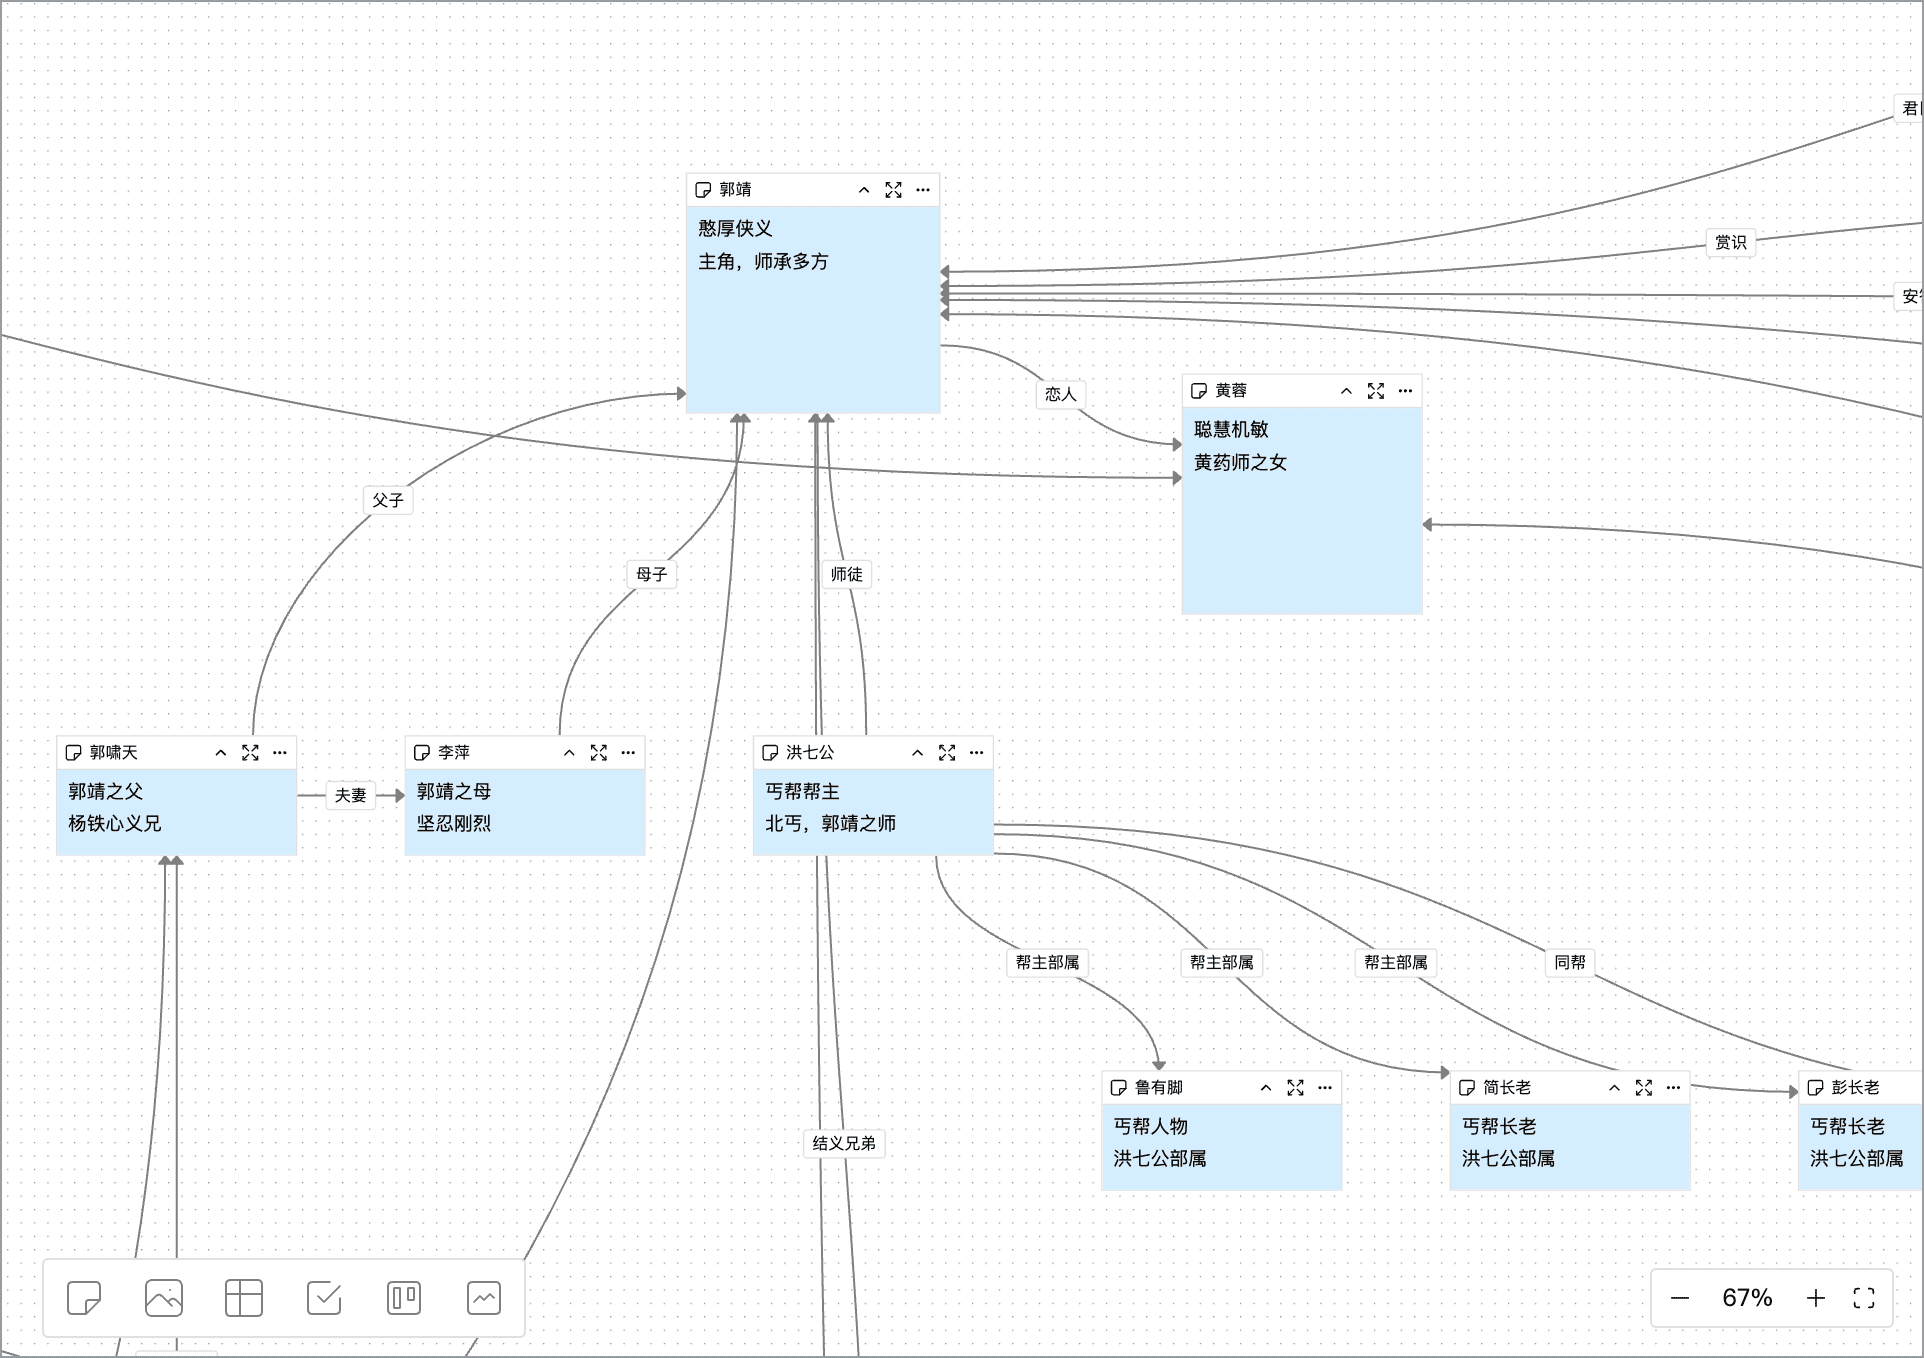Maximize the 鲁有脚 card
This screenshot has width=1924, height=1358.
(1296, 1088)
